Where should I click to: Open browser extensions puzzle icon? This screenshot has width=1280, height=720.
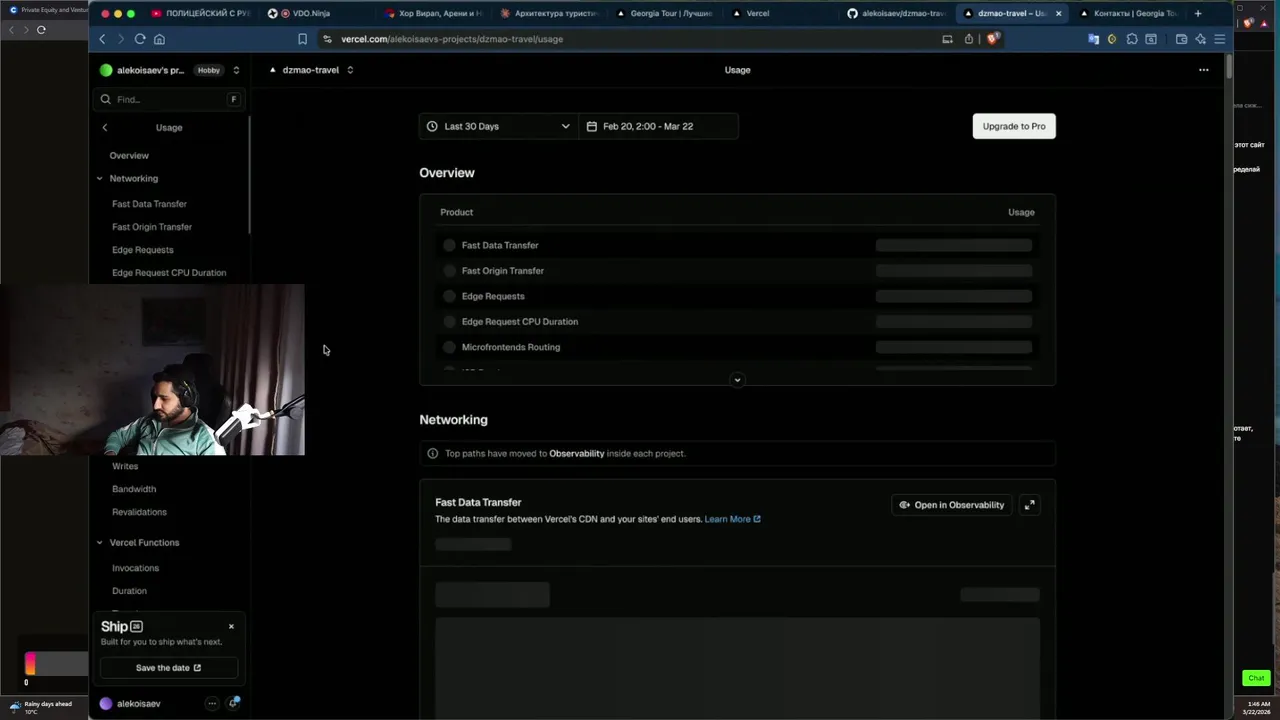(x=1132, y=39)
